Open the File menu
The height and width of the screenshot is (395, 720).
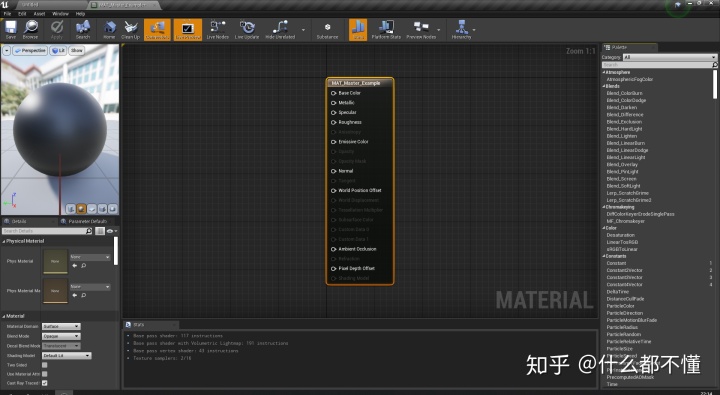coord(7,14)
